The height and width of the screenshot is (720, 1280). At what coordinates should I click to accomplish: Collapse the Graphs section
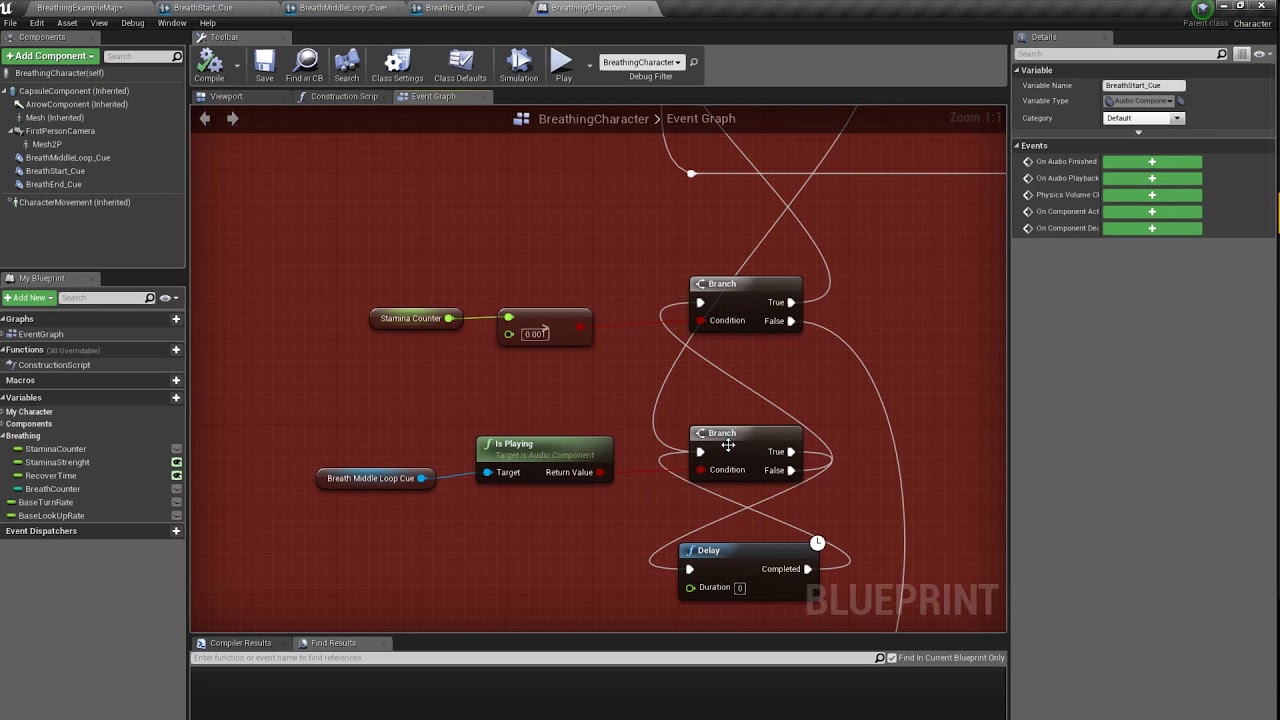(x=3, y=319)
